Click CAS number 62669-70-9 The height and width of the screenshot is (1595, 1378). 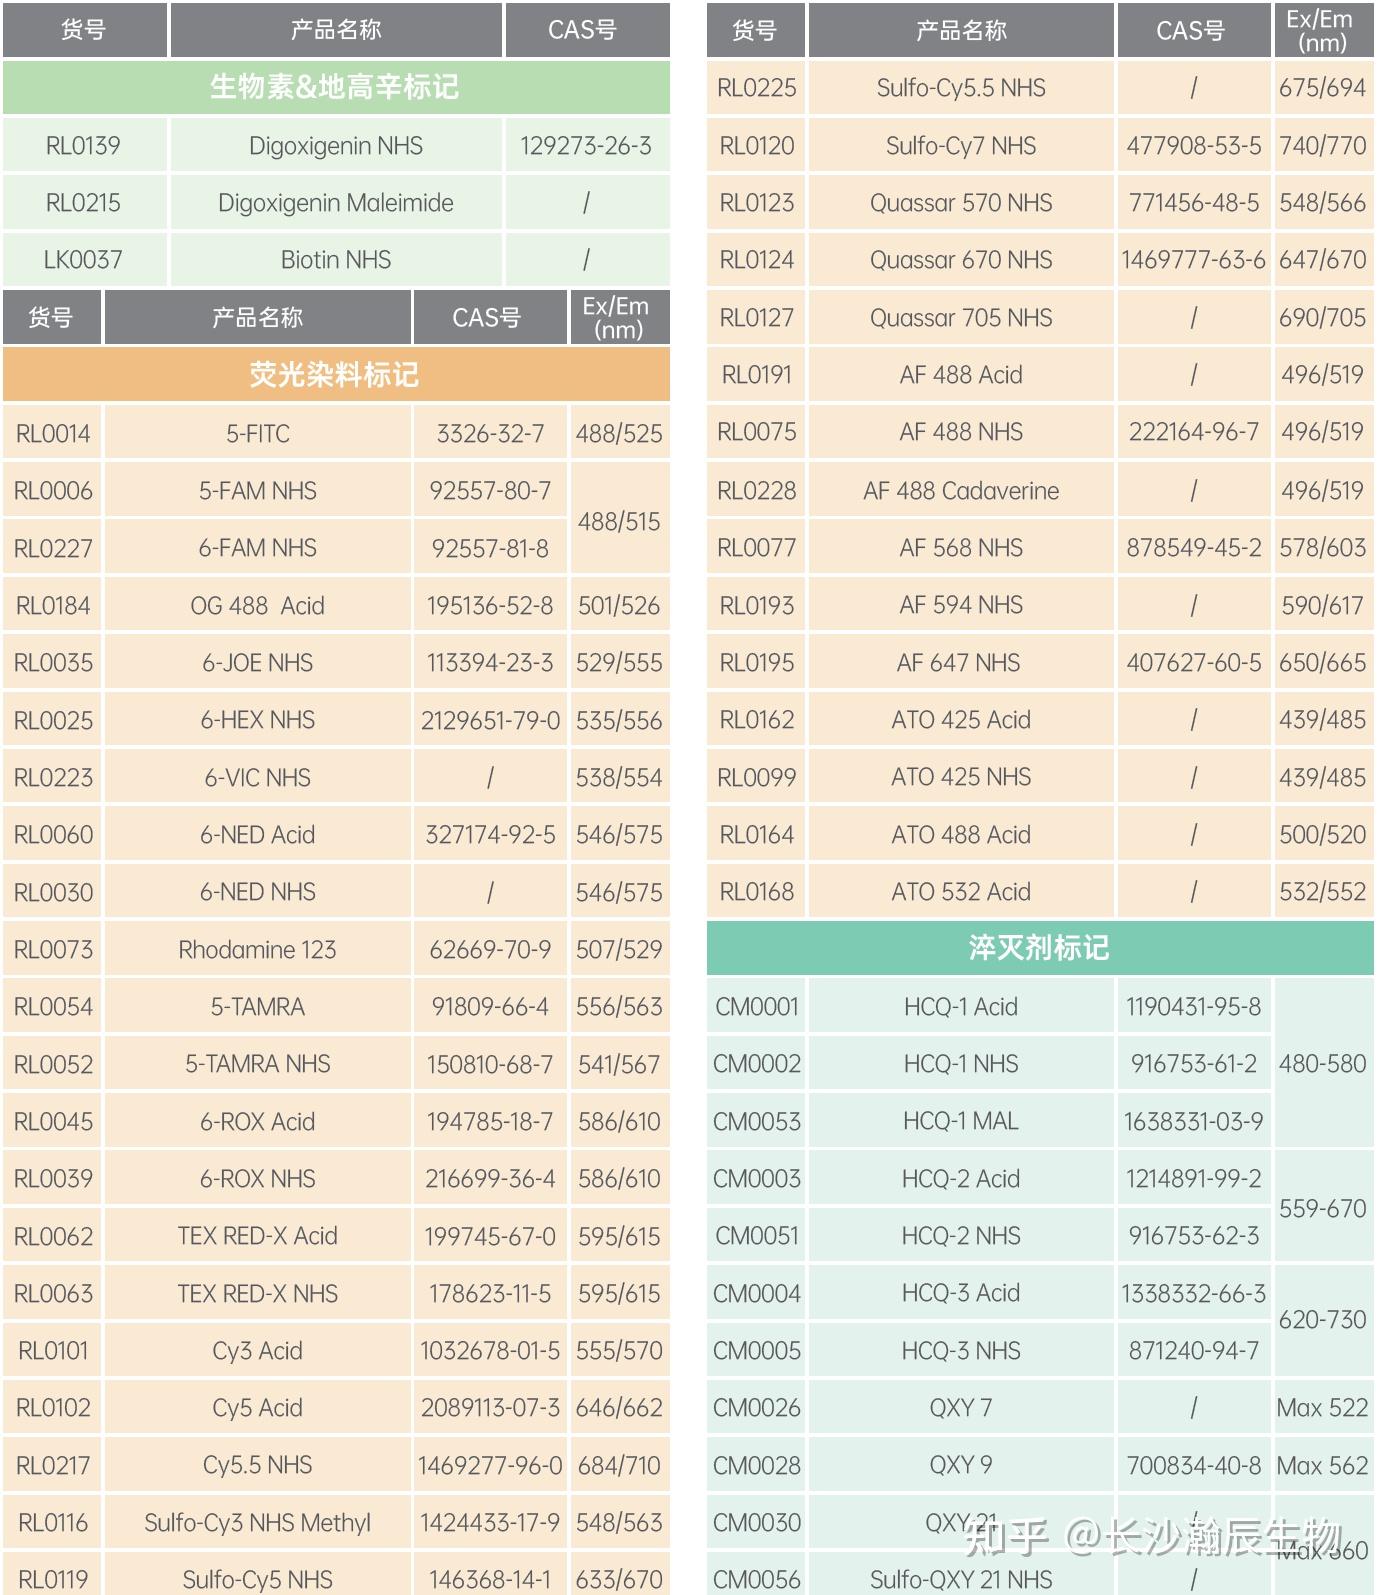[x=490, y=950]
